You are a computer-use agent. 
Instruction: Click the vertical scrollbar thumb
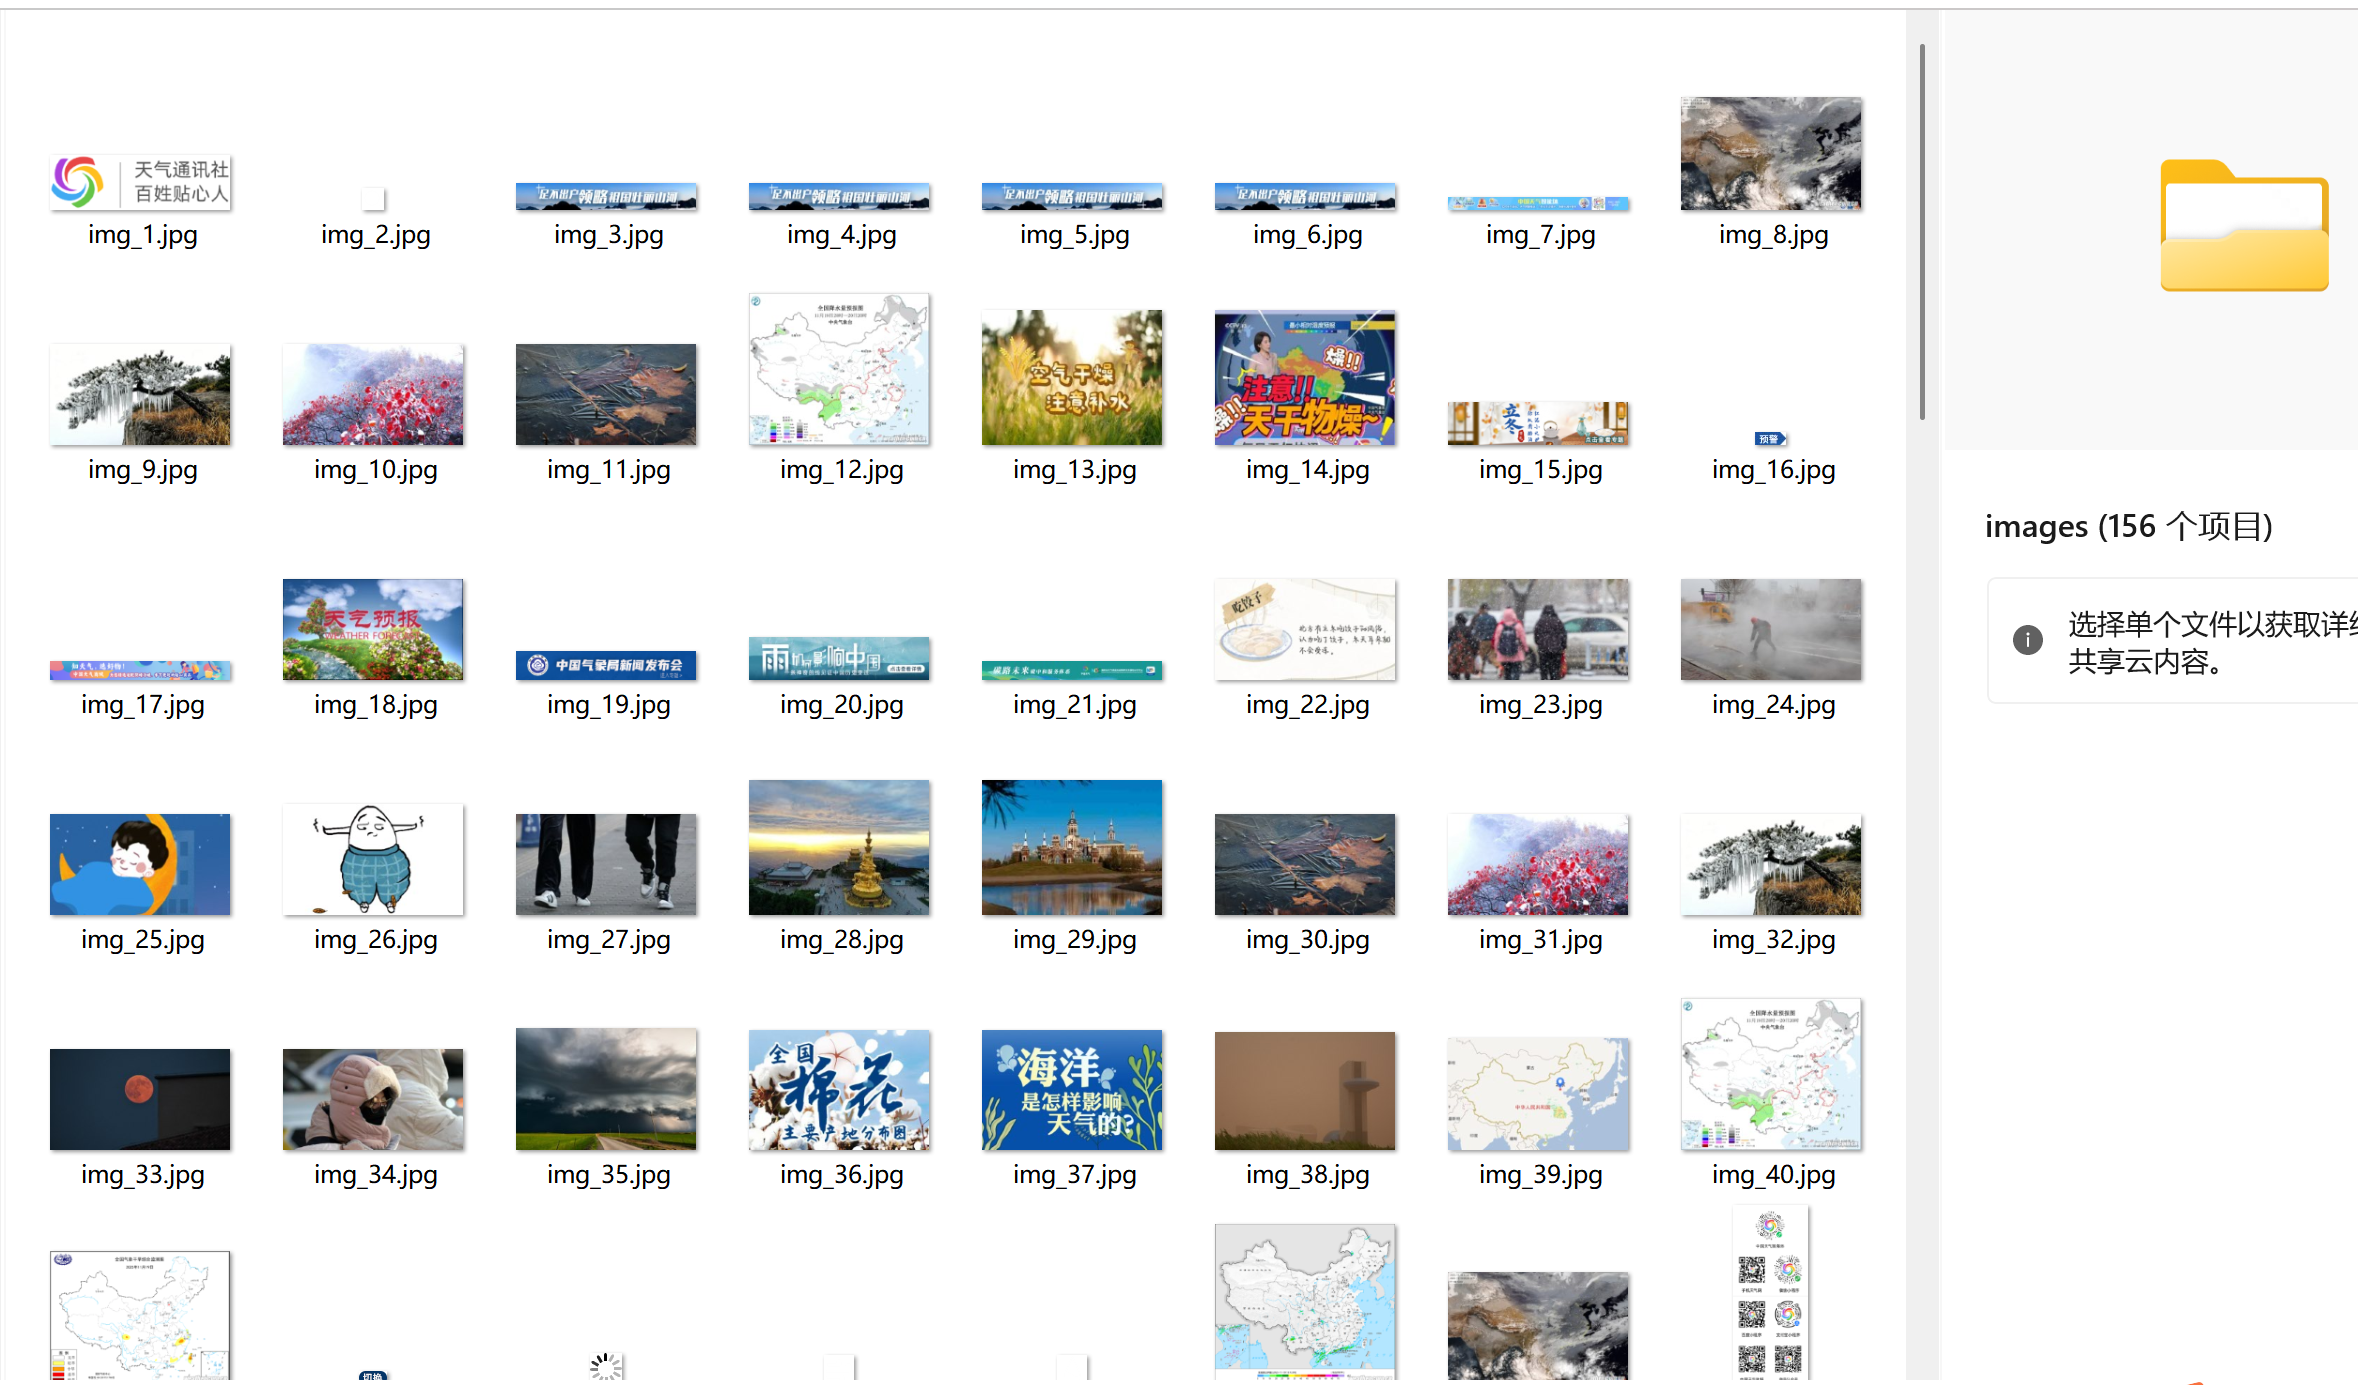coord(1922,230)
